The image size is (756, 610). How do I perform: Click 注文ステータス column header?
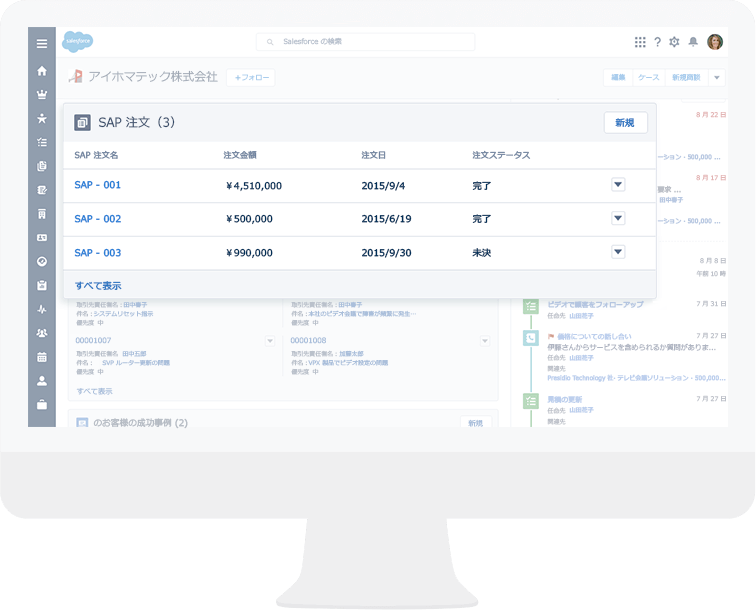click(x=501, y=155)
